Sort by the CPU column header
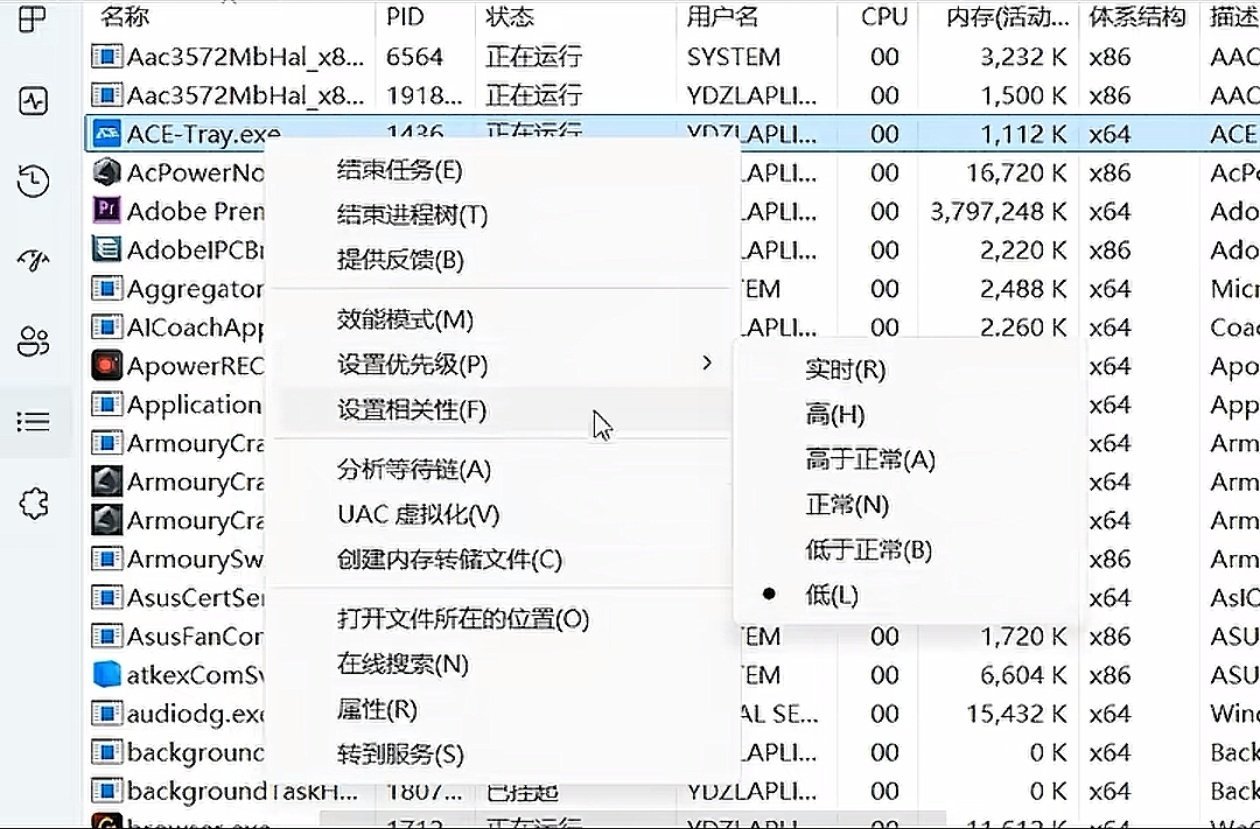The height and width of the screenshot is (829, 1260). [x=884, y=17]
